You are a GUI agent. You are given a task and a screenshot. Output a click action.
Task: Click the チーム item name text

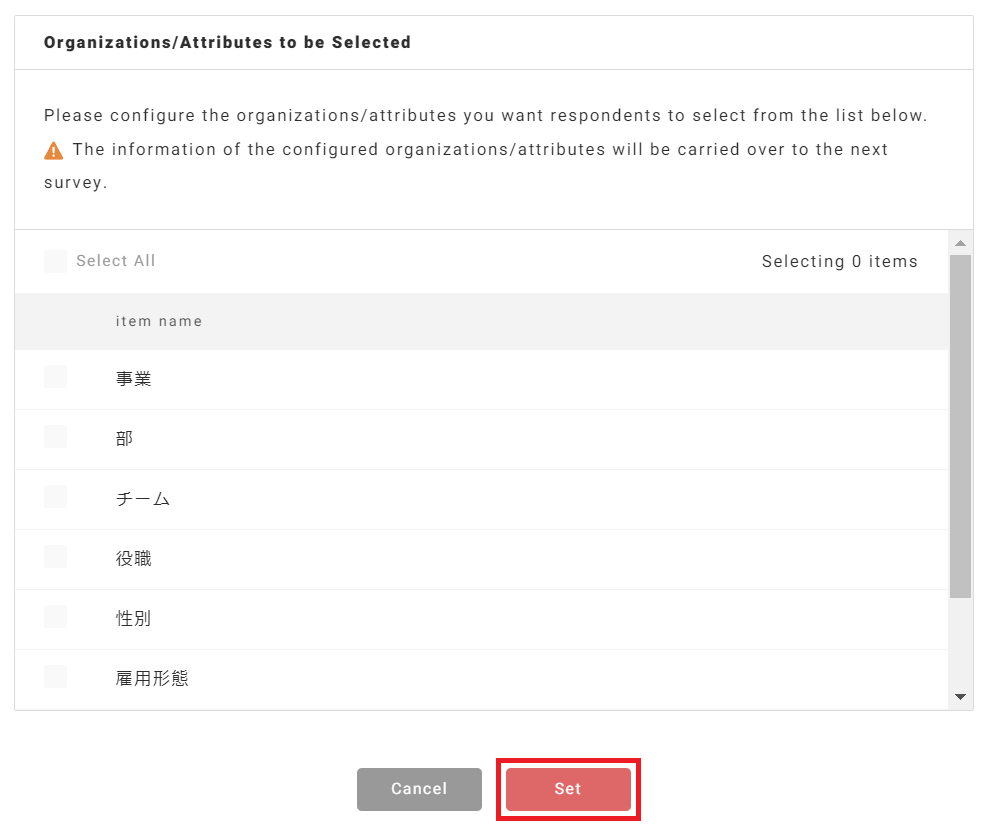pyautogui.click(x=142, y=499)
